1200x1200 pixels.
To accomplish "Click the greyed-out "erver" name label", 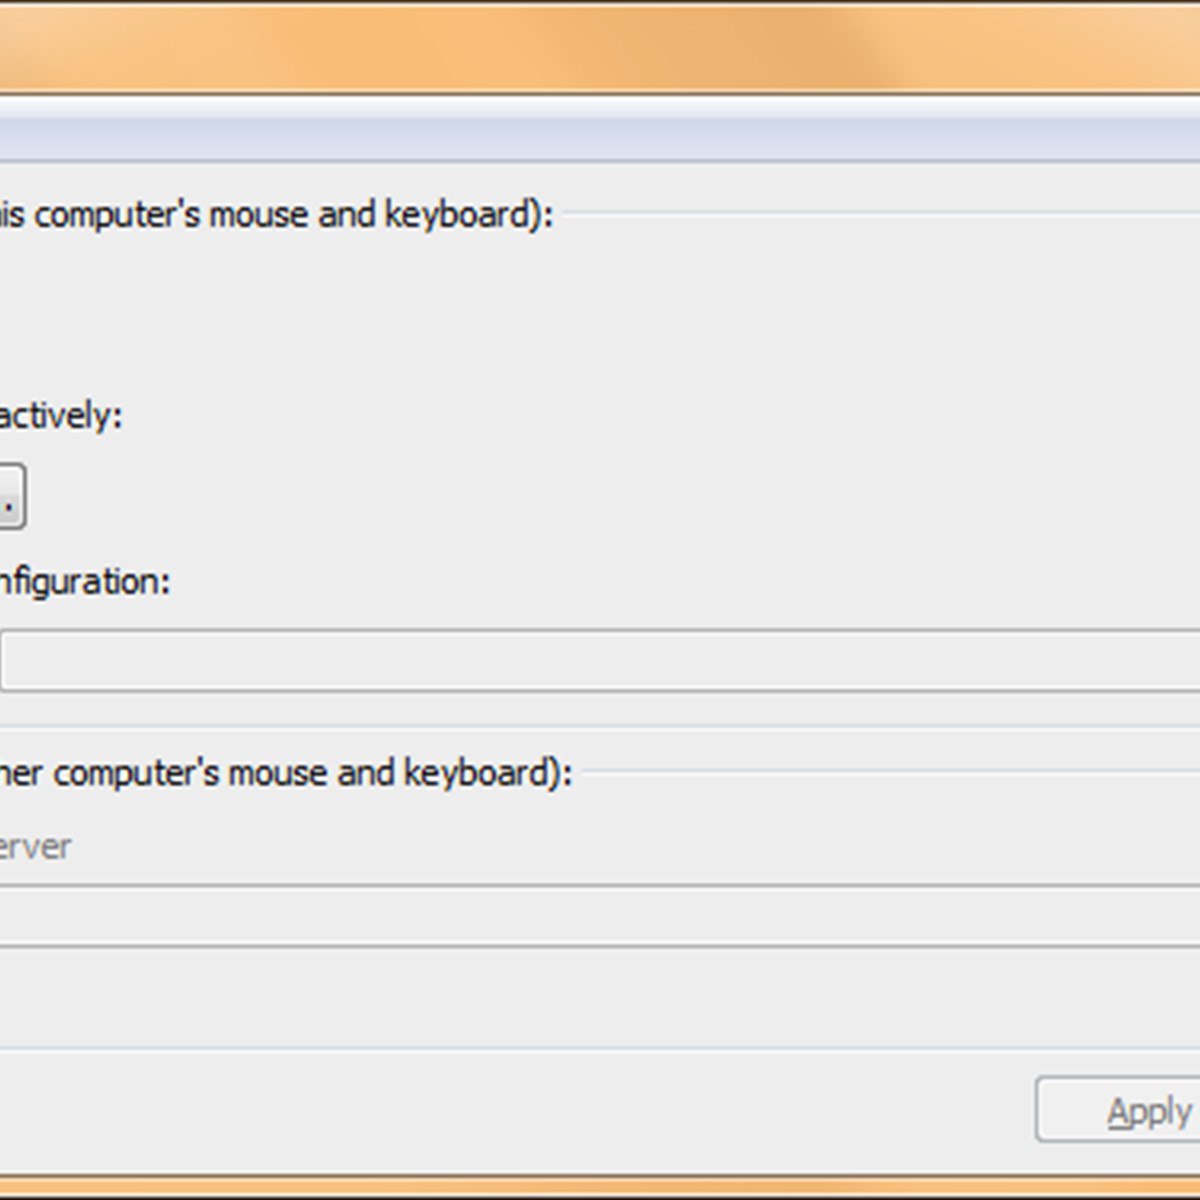I will (35, 847).
